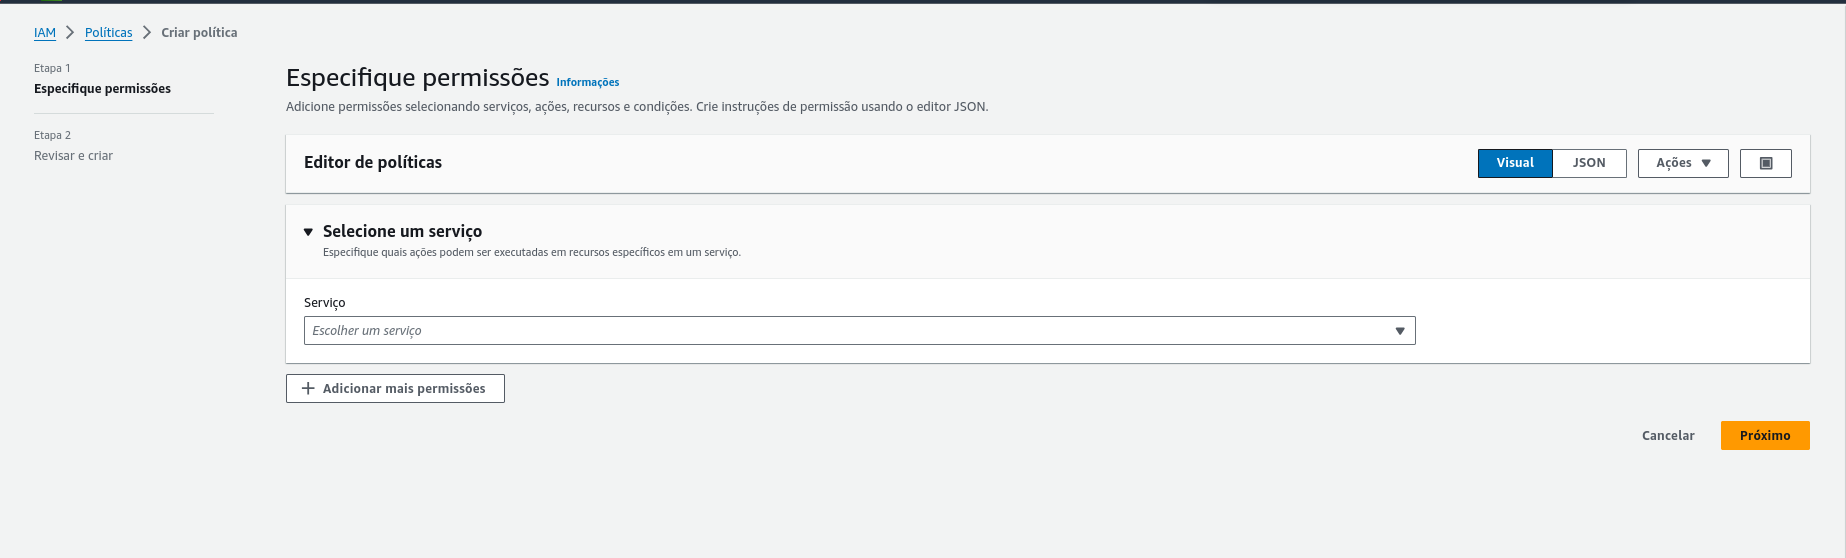
Task: Switch the policy editor to JSON mode
Action: (1588, 163)
